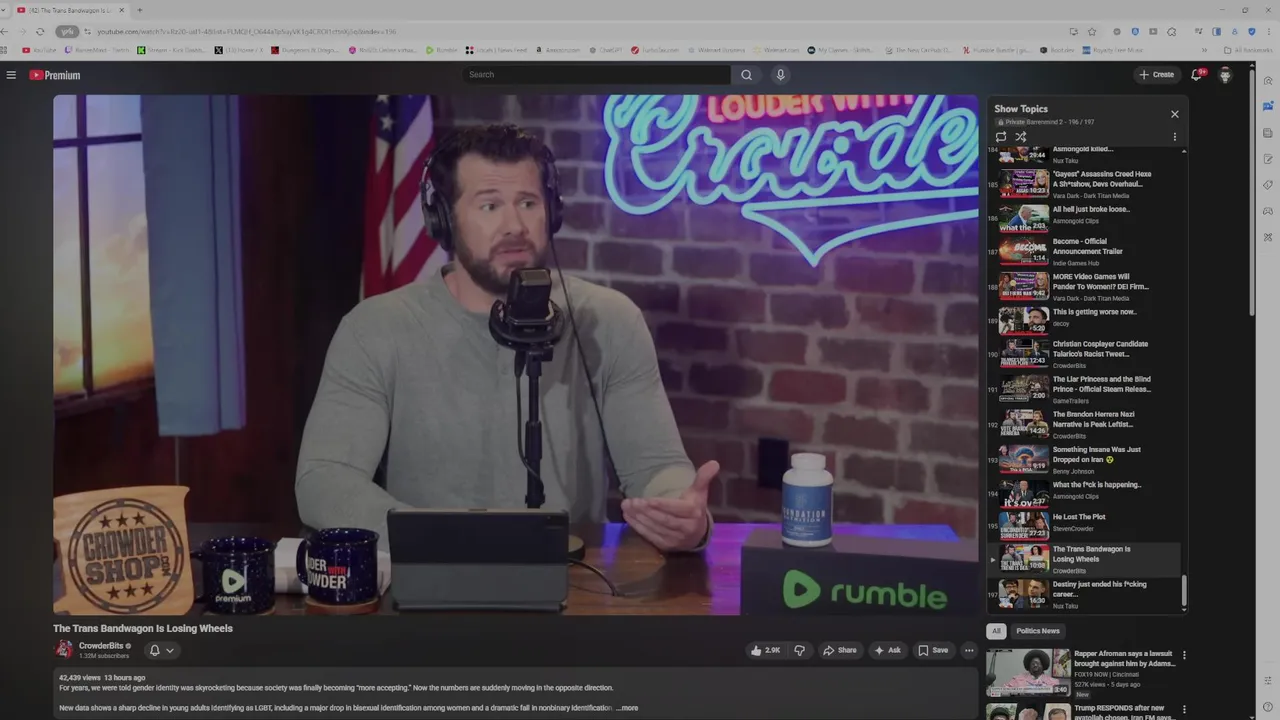Open the browser sidebar notes icon
This screenshot has height=720, width=1280.
click(1268, 159)
